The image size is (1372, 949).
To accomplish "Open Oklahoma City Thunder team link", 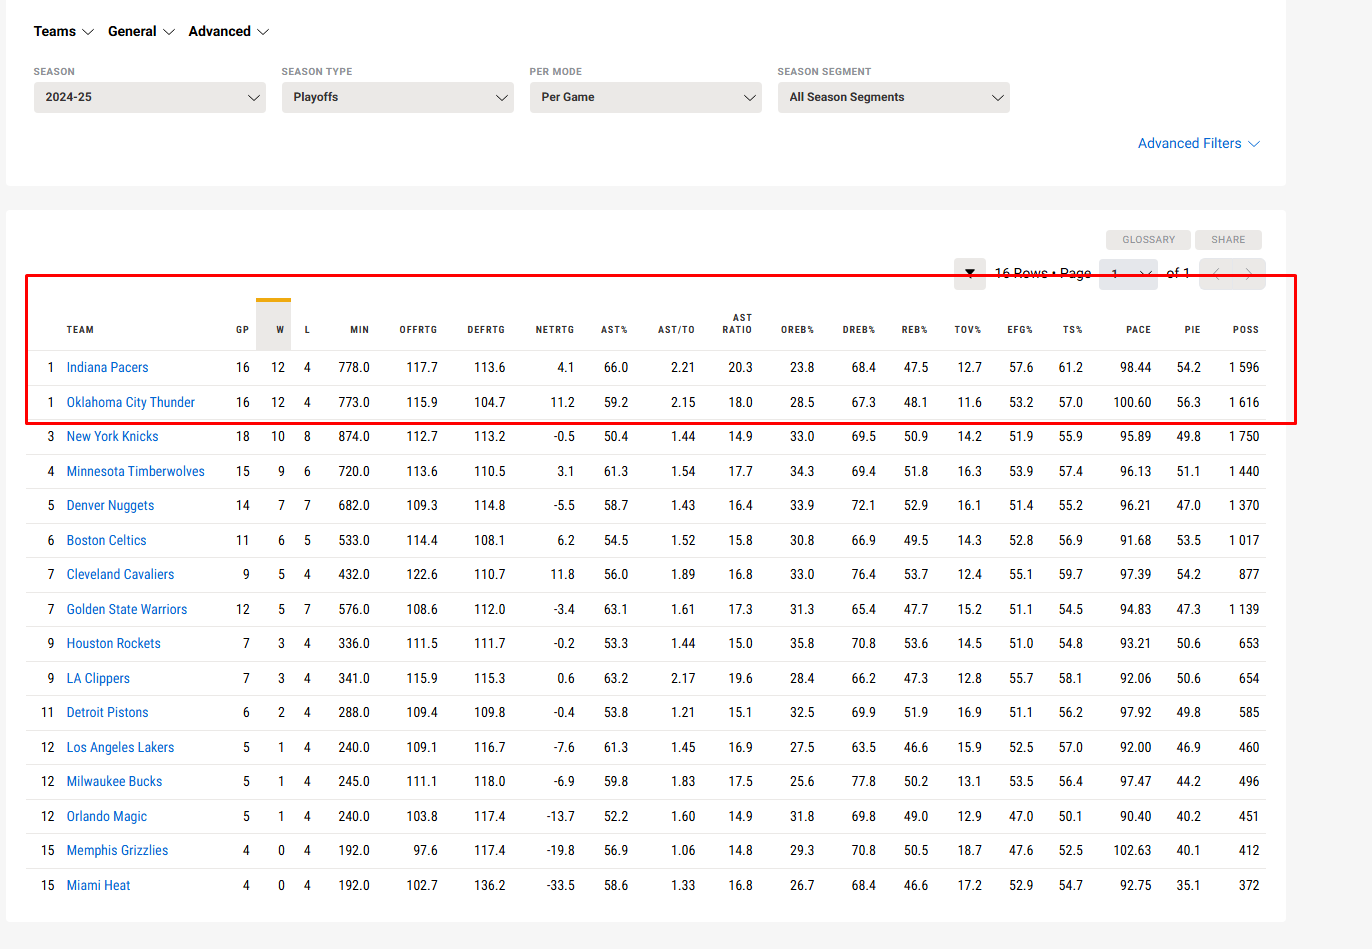I will tap(131, 402).
